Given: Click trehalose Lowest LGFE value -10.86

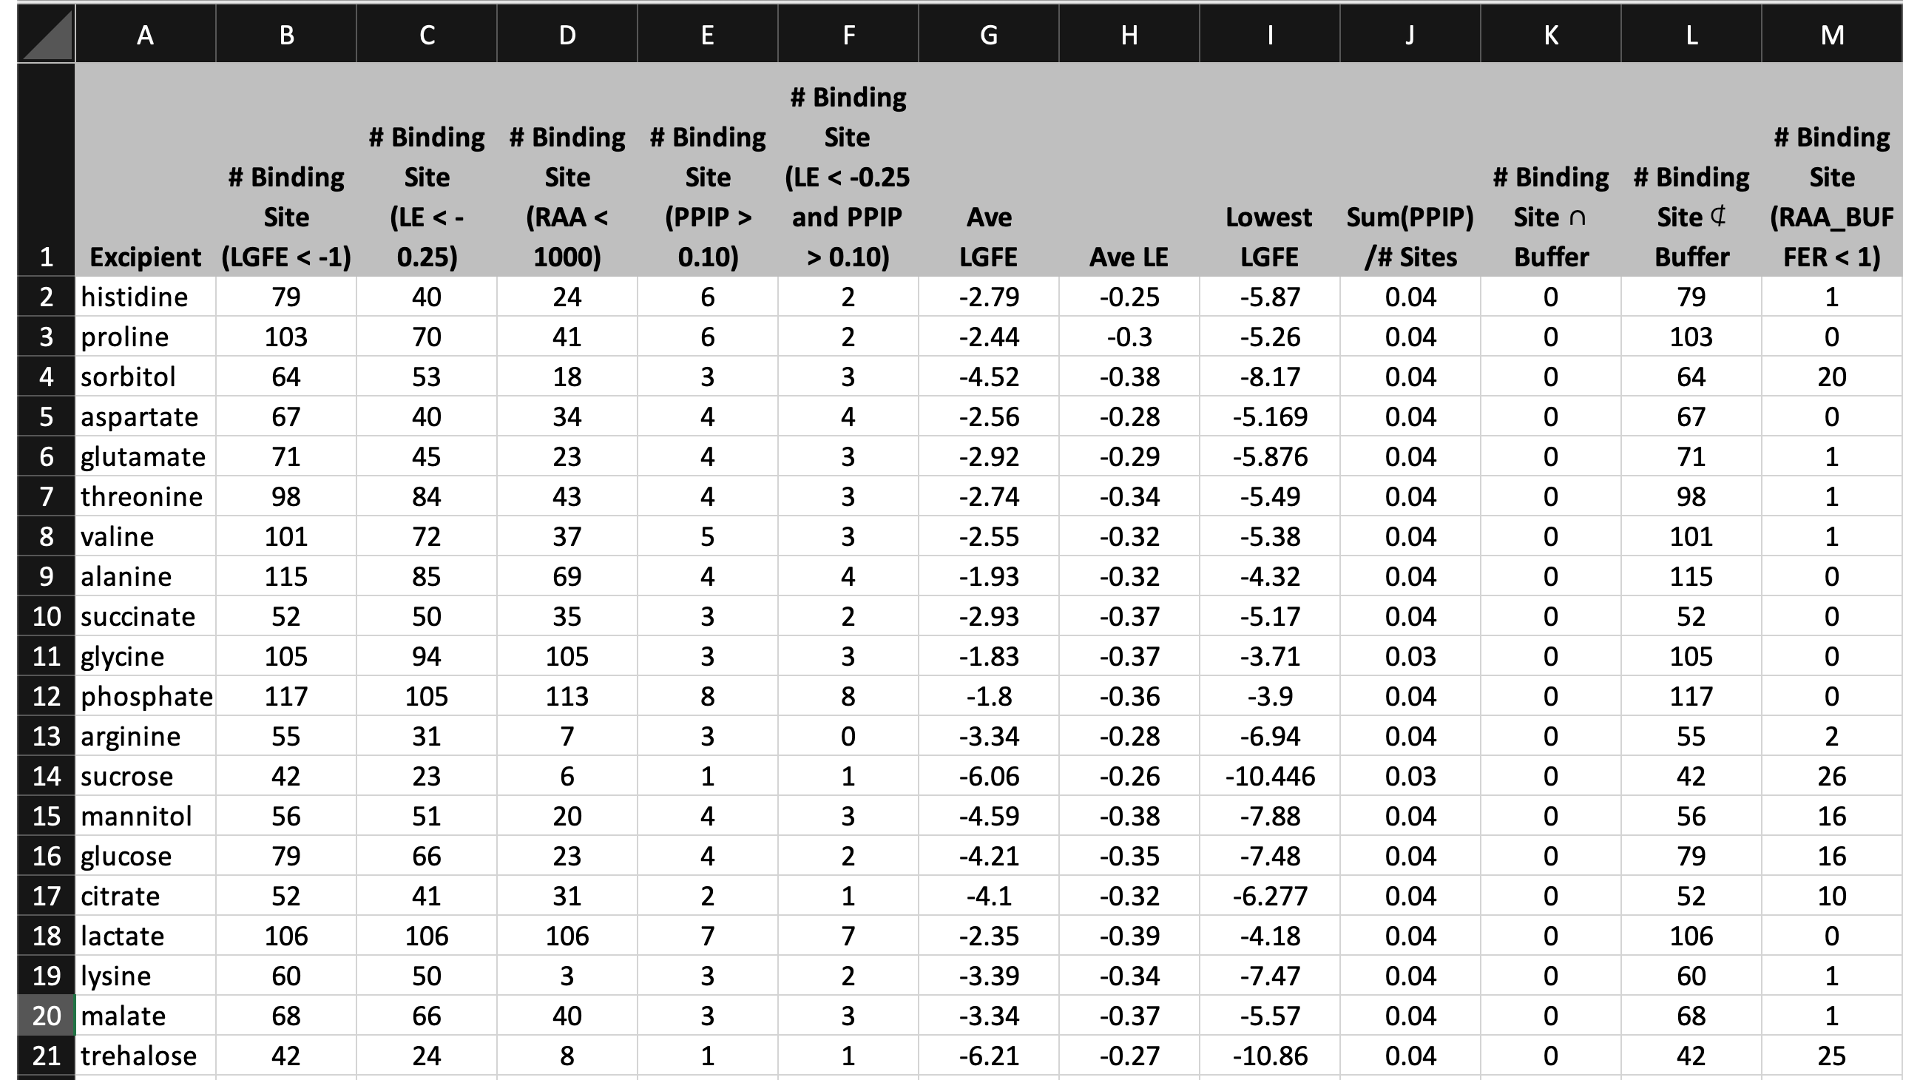Looking at the screenshot, I should (x=1269, y=1056).
